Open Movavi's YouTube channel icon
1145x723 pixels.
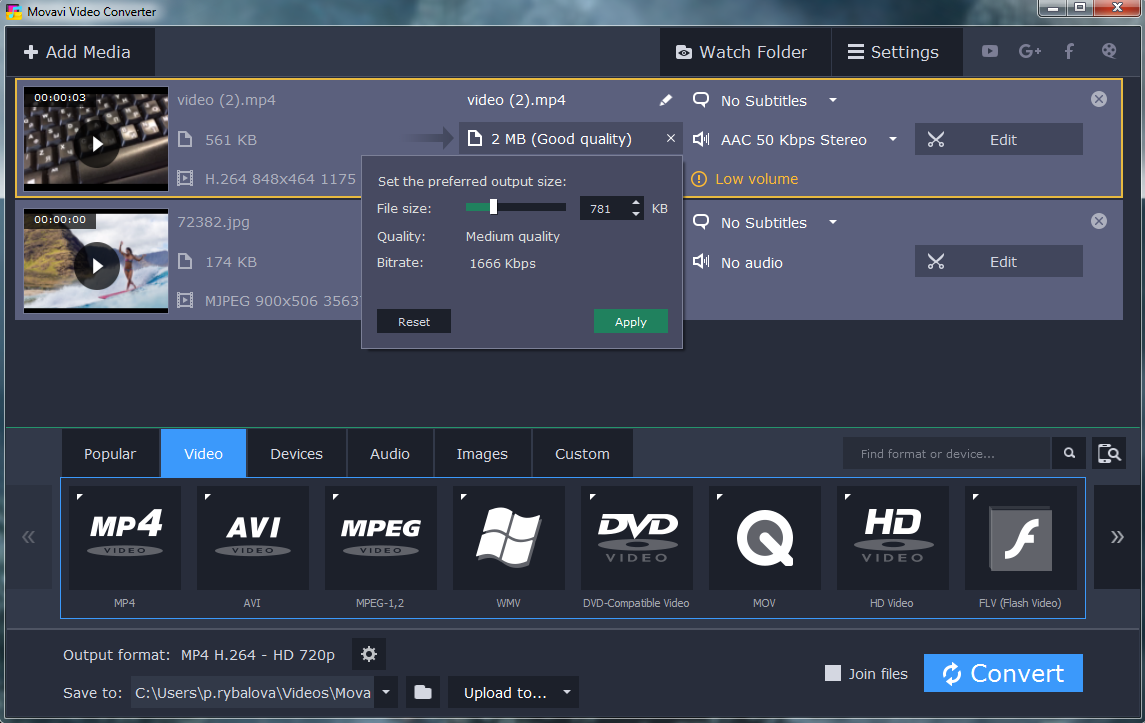pyautogui.click(x=989, y=51)
